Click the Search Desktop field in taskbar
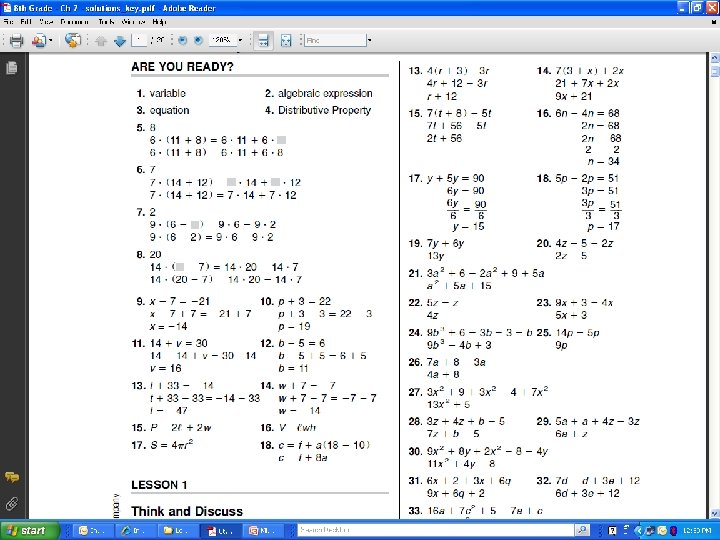 435,530
